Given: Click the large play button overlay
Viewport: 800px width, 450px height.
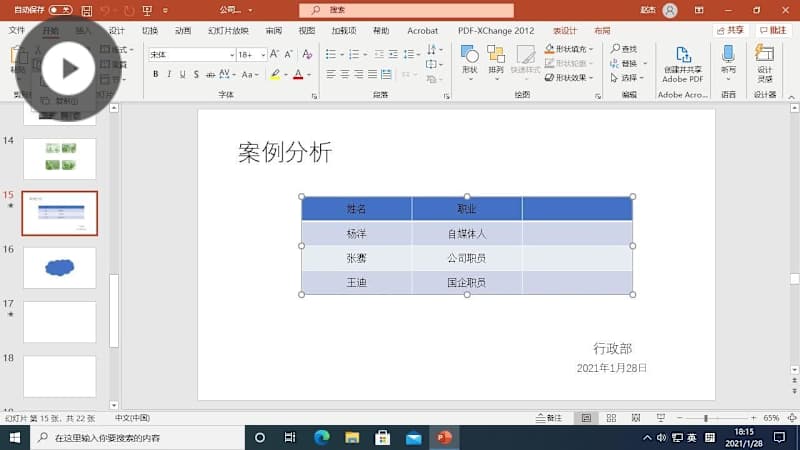Looking at the screenshot, I should click(68, 69).
